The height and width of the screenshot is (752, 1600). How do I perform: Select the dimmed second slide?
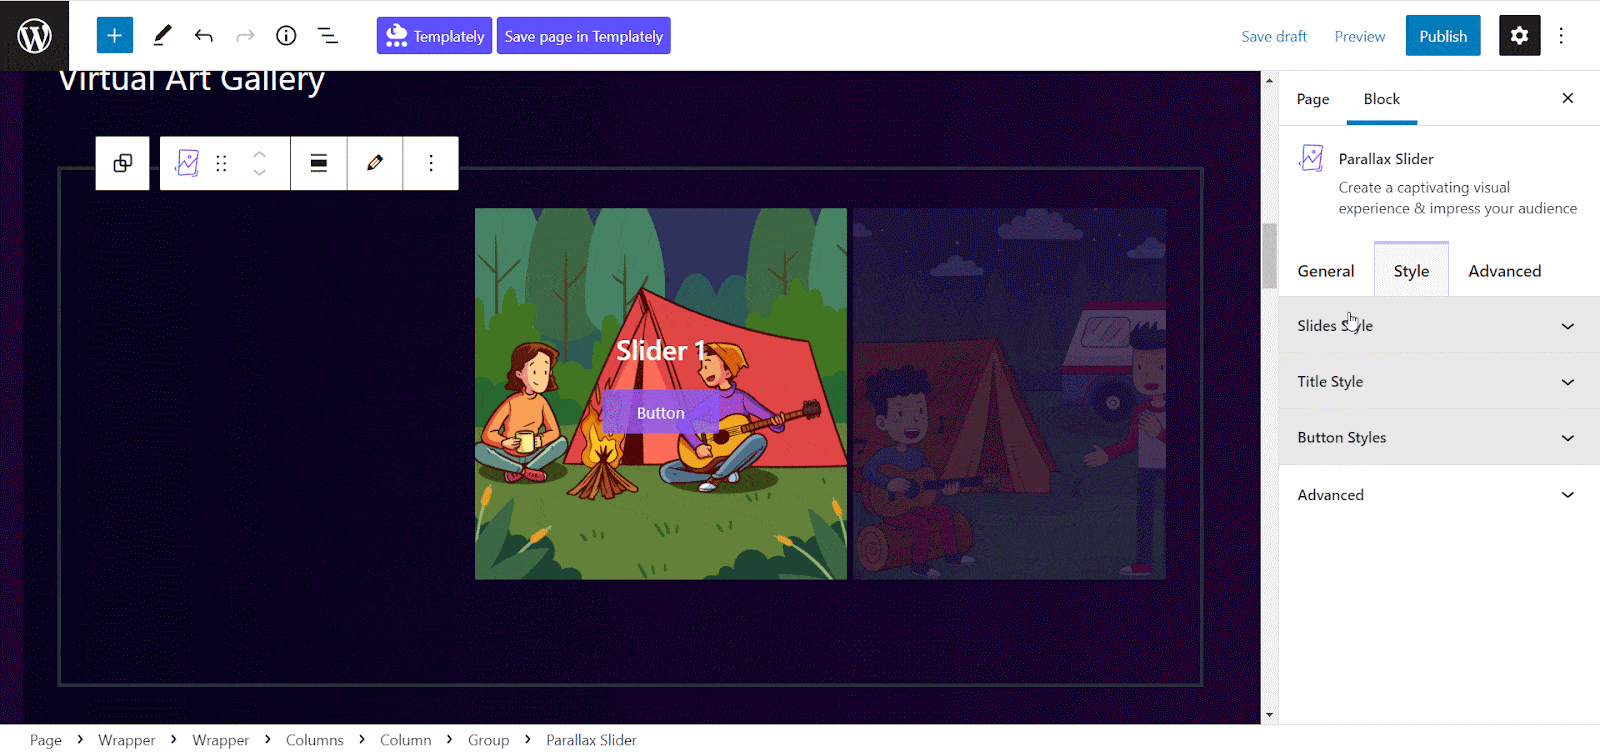[1009, 394]
